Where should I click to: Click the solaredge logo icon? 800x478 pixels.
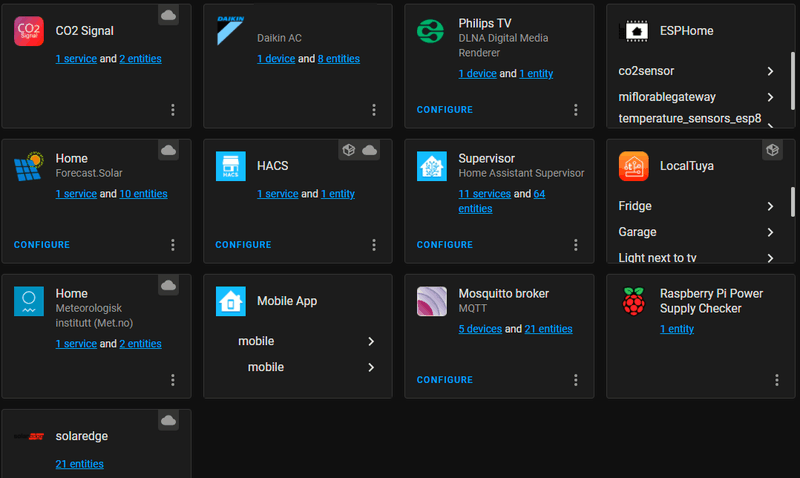point(29,436)
